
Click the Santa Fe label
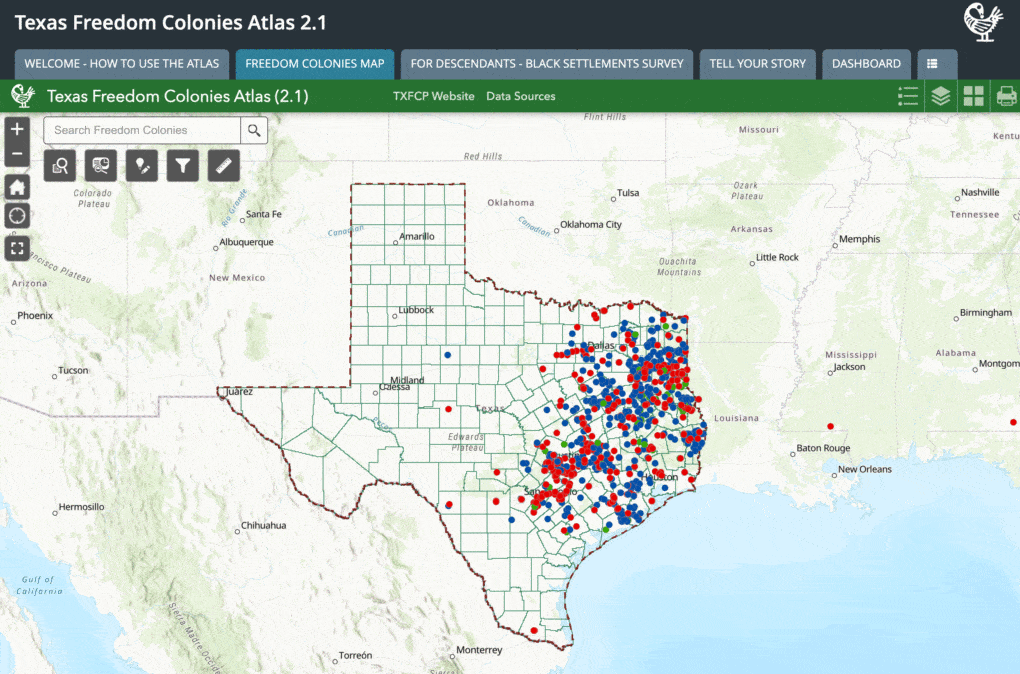(x=263, y=214)
